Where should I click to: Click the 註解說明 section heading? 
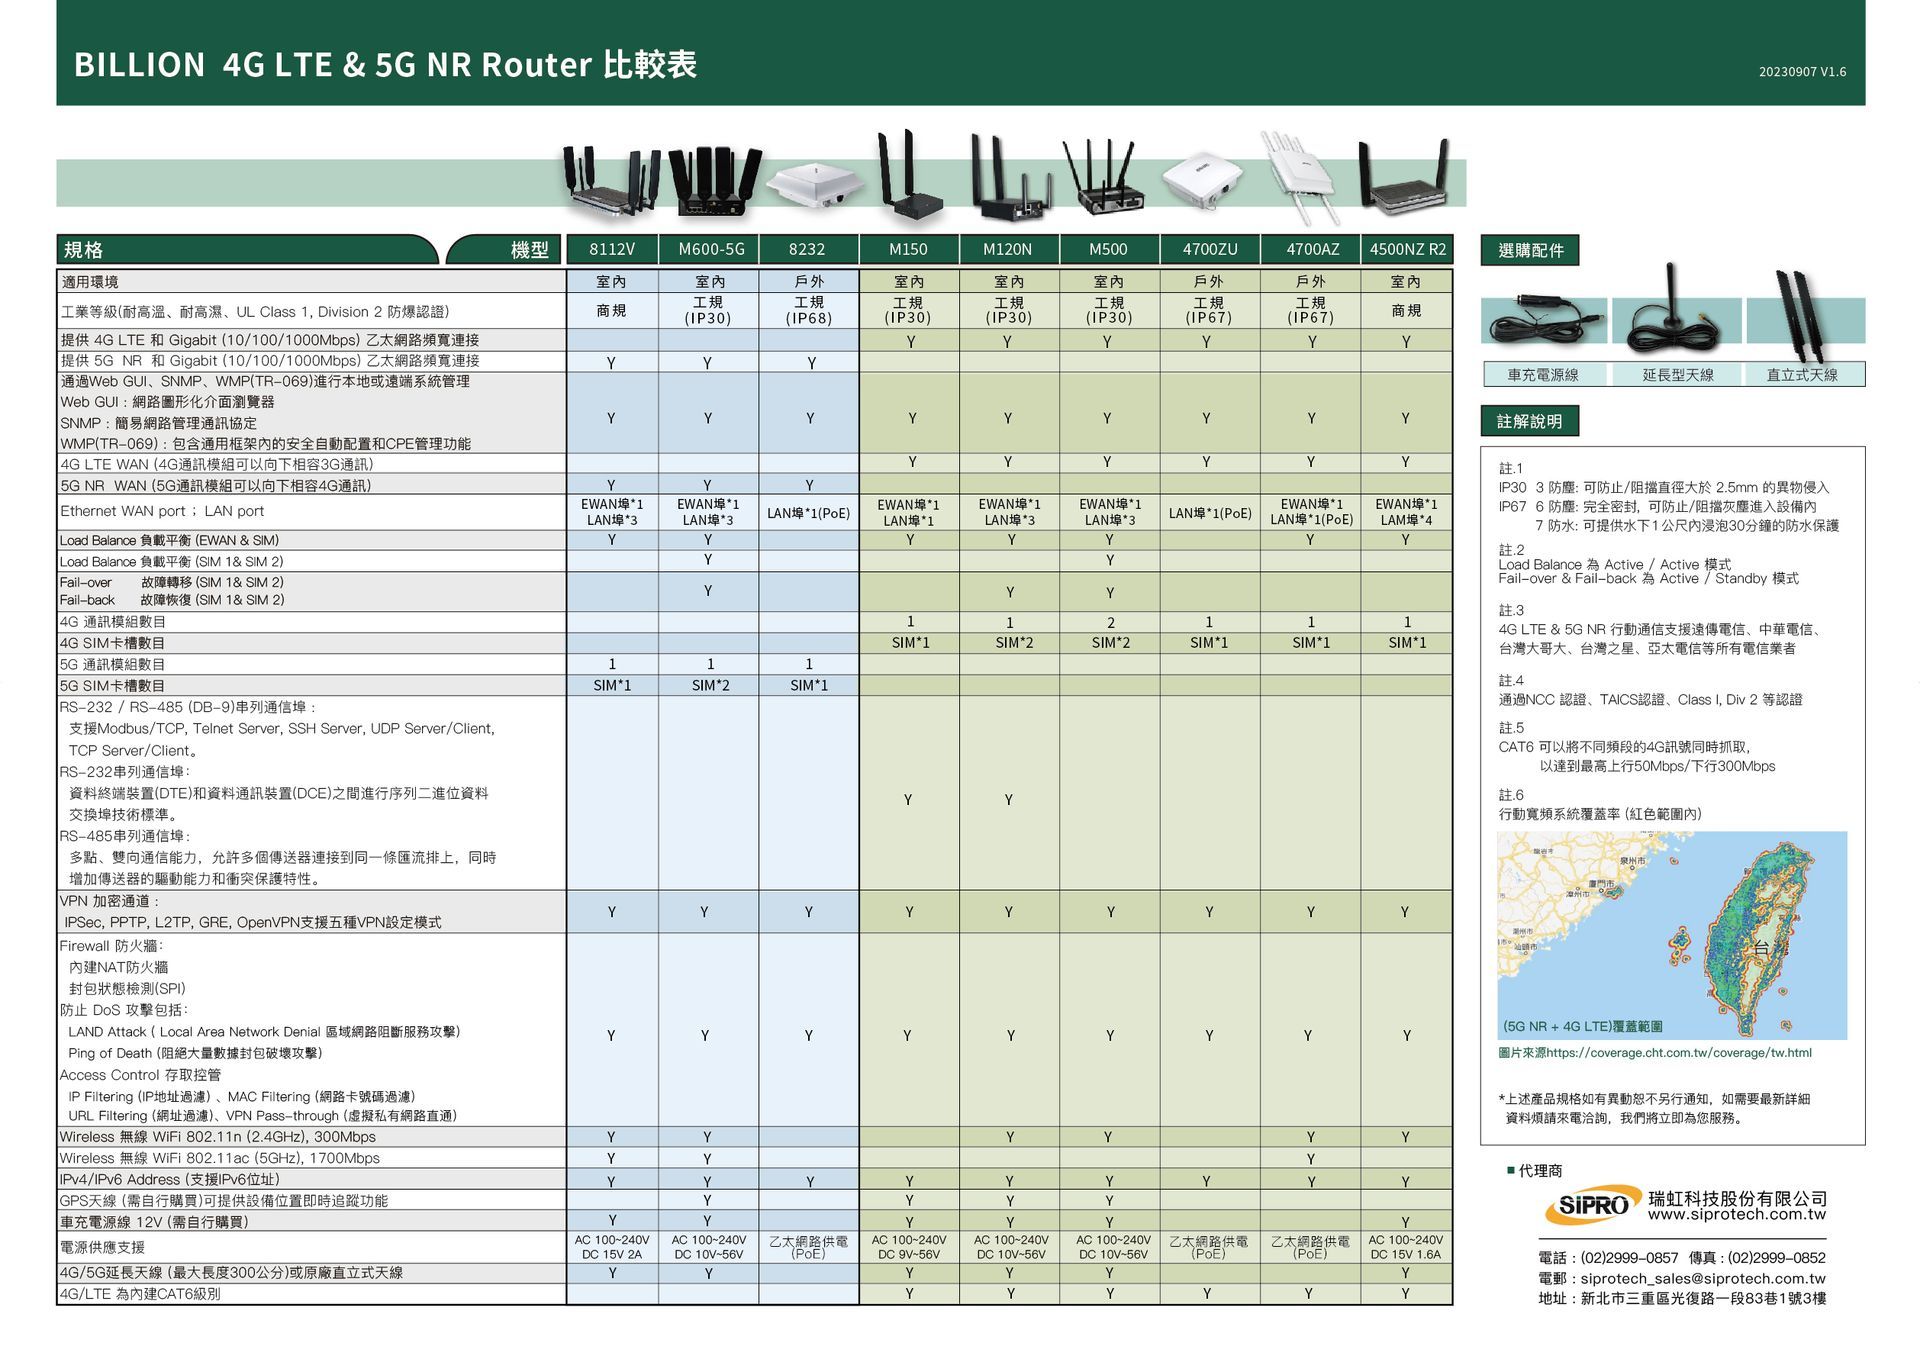1529,421
